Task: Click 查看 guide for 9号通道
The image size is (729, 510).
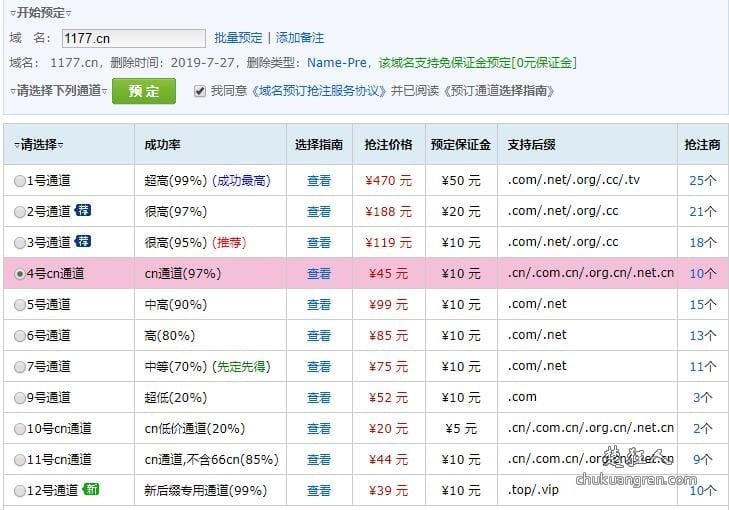Action: (x=319, y=398)
